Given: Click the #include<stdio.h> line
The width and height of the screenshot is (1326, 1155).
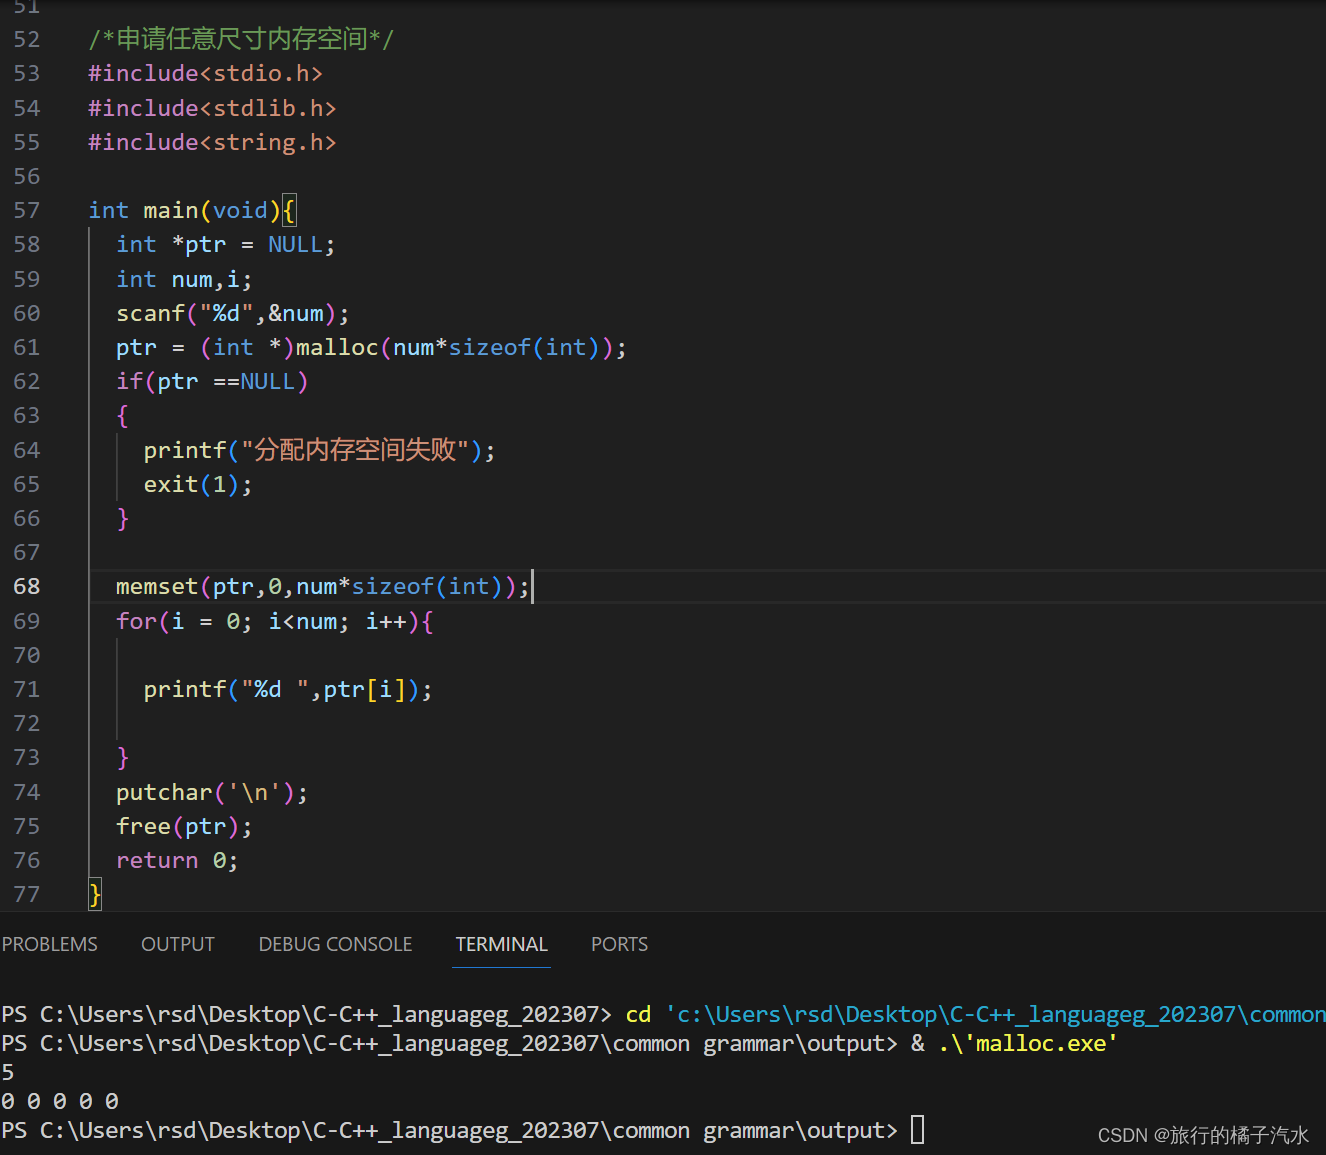Looking at the screenshot, I should [205, 73].
